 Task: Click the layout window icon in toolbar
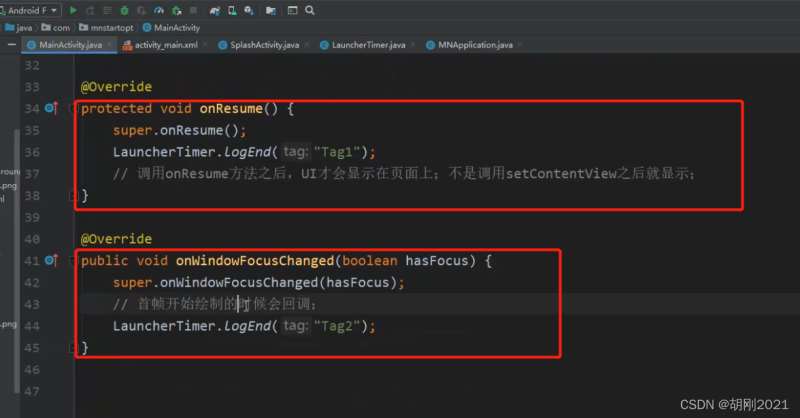292,10
